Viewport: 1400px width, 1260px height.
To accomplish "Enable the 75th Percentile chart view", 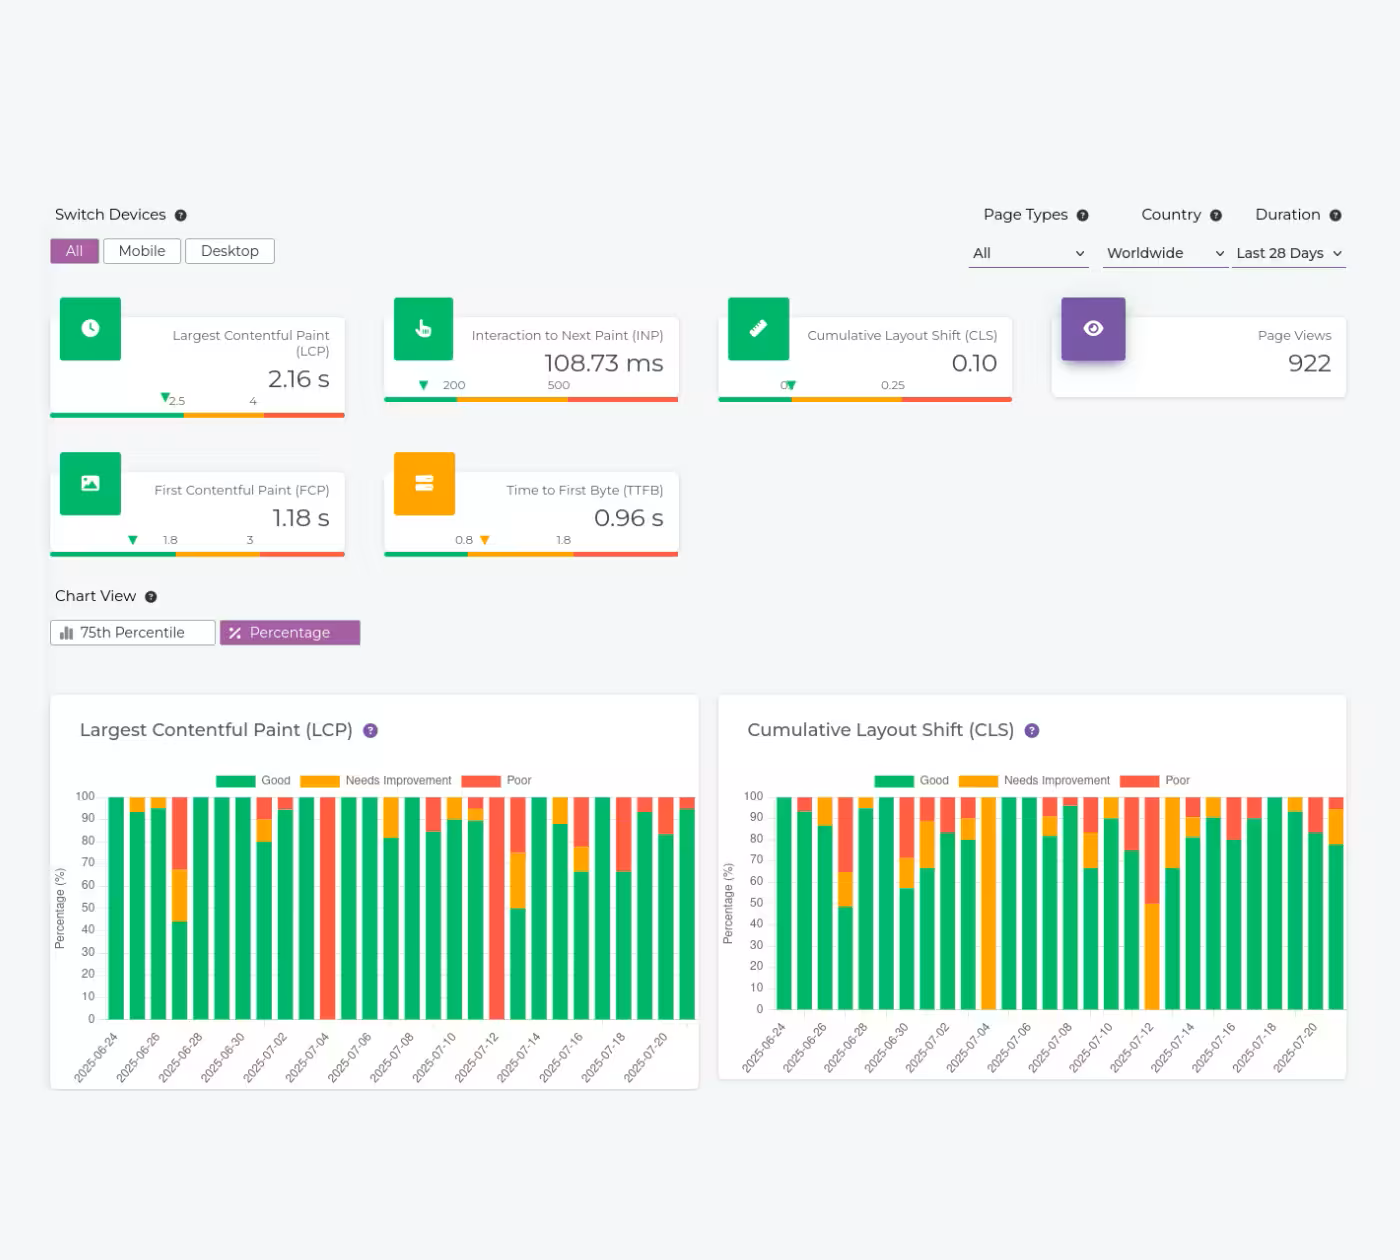I will pos(132,632).
